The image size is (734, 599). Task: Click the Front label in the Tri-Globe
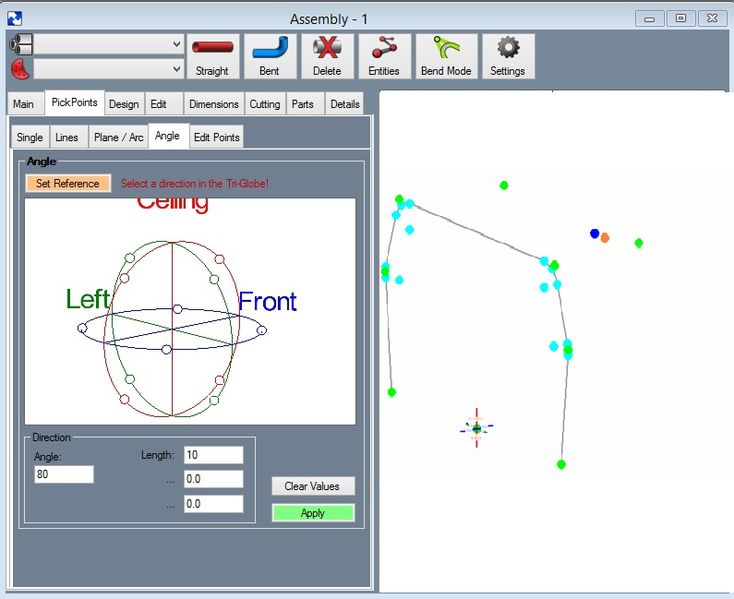coord(267,301)
